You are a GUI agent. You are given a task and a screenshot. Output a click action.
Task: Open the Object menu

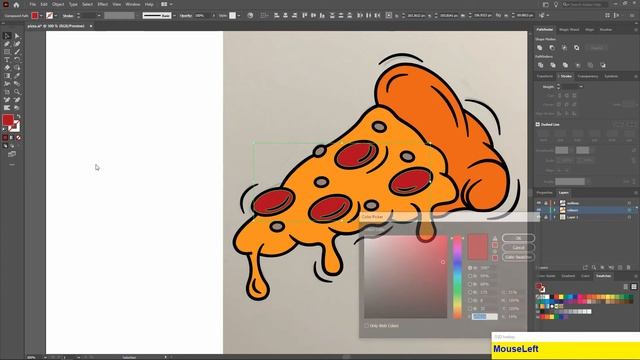coord(58,4)
